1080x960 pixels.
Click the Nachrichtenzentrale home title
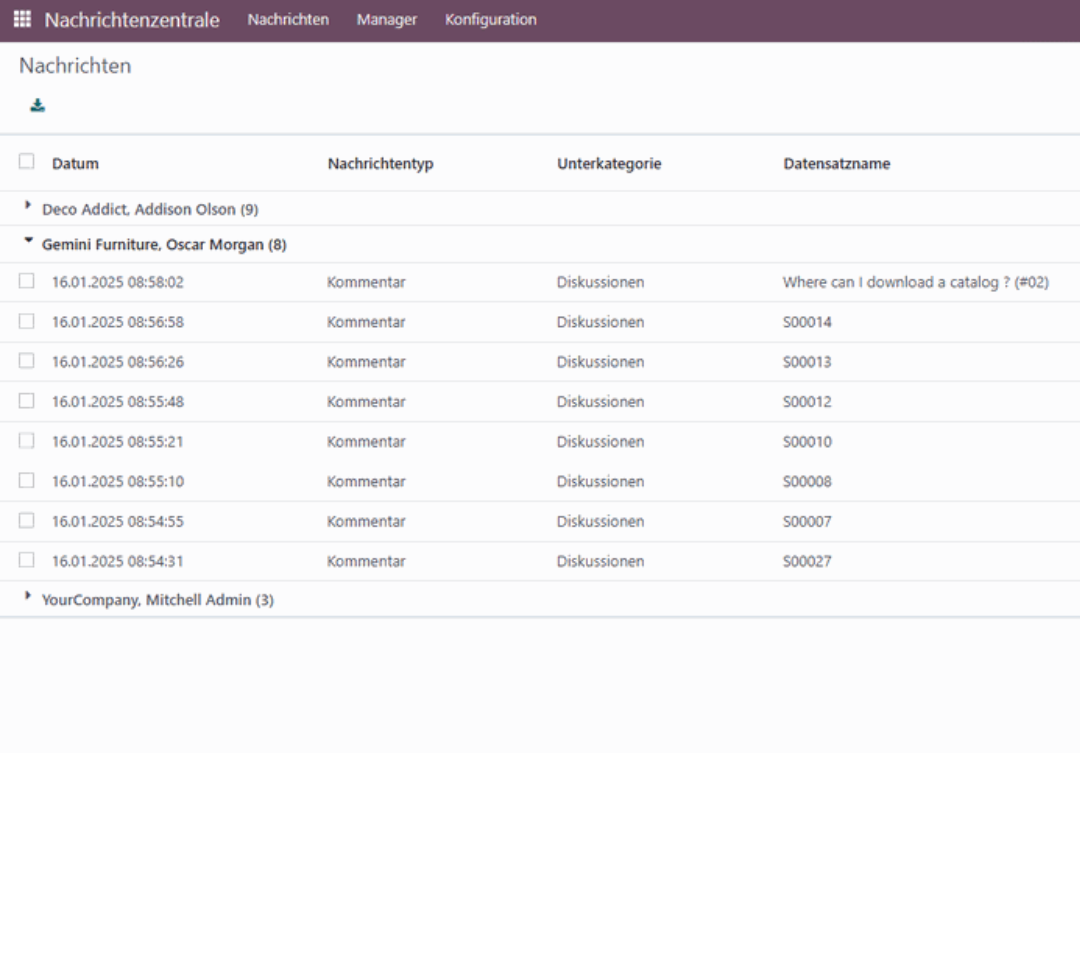click(x=132, y=19)
